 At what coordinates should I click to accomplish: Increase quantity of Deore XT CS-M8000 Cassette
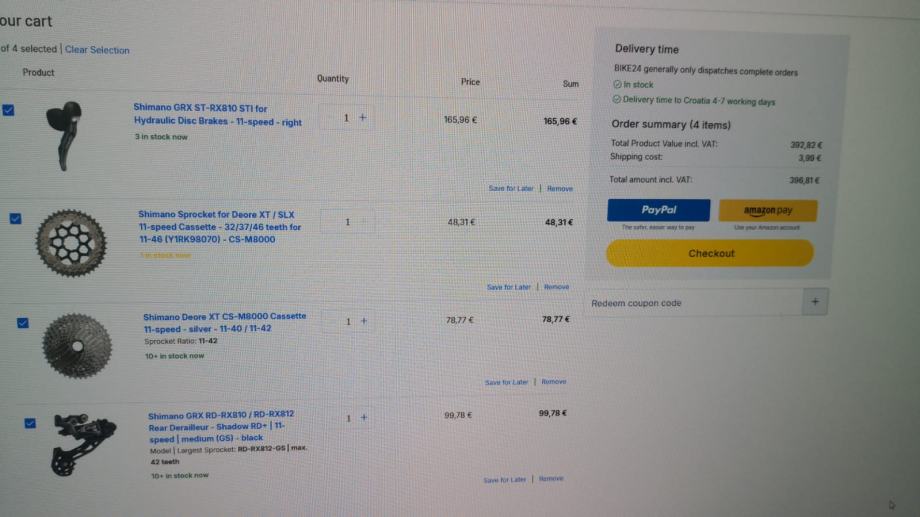(364, 322)
